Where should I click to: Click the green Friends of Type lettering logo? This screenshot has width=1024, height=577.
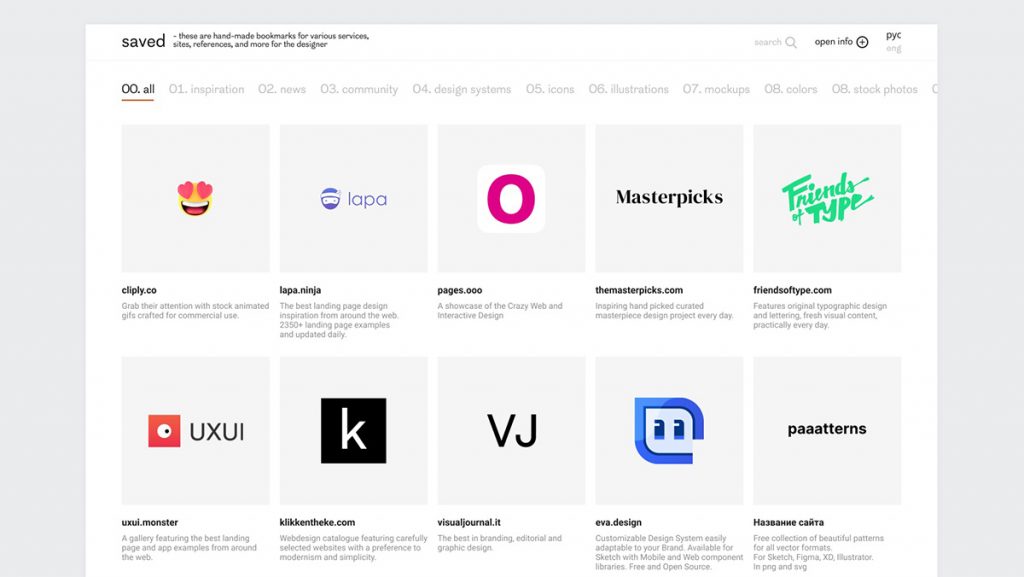click(x=826, y=197)
